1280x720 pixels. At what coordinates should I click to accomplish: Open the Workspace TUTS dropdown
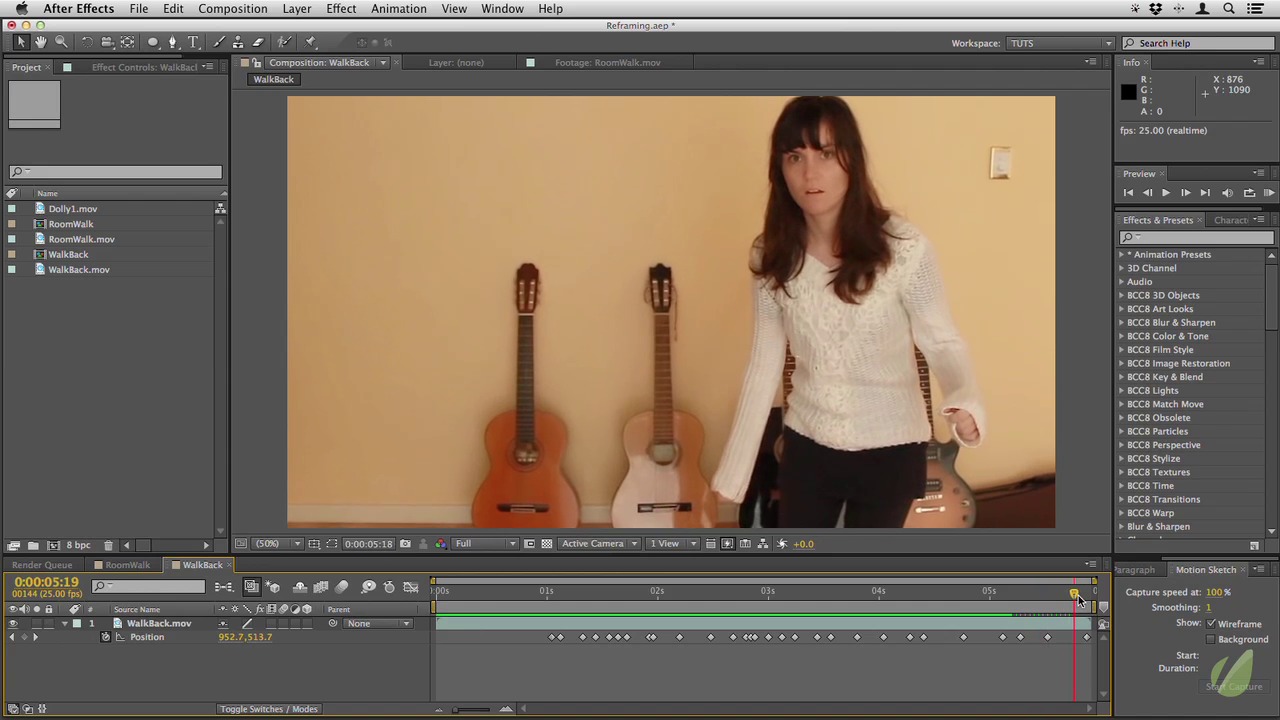[x=1060, y=43]
